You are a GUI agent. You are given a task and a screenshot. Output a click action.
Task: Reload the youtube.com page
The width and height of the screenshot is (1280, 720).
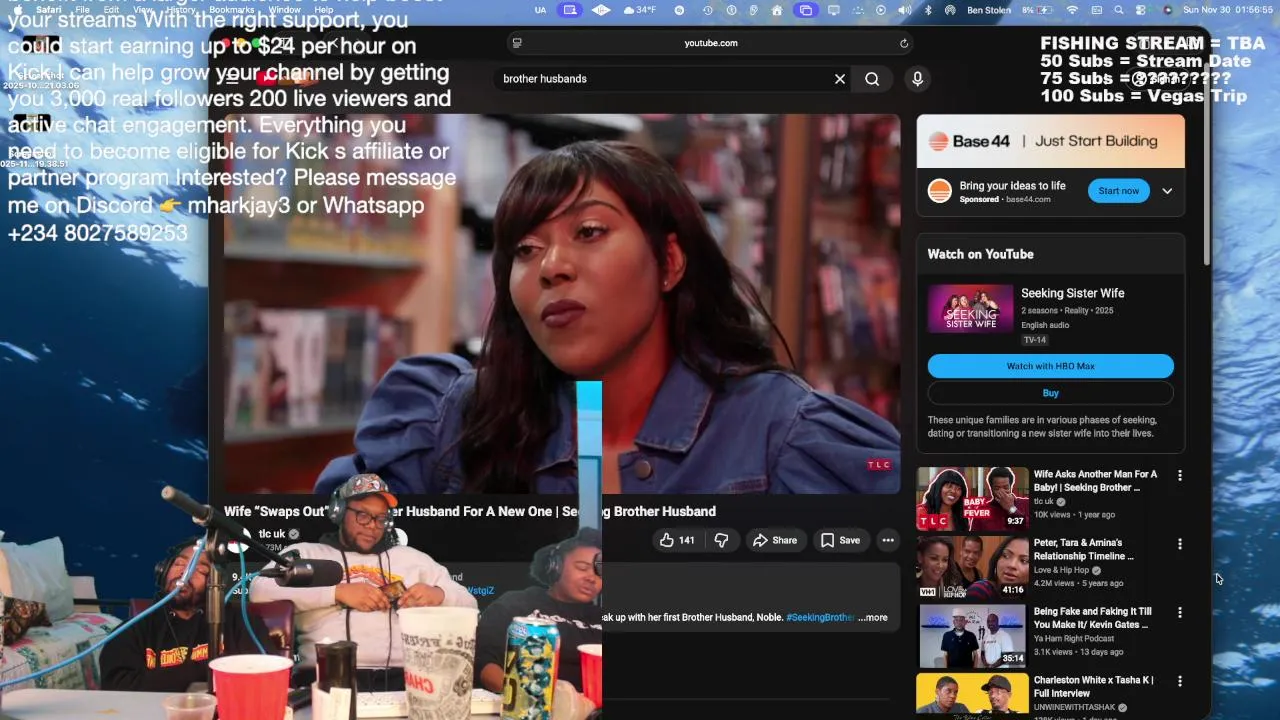[x=904, y=43]
